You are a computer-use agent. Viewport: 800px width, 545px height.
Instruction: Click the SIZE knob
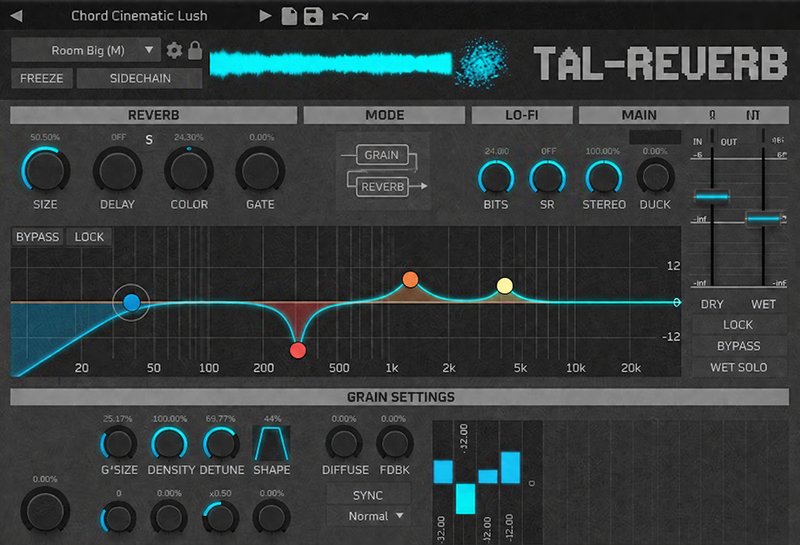pyautogui.click(x=45, y=170)
